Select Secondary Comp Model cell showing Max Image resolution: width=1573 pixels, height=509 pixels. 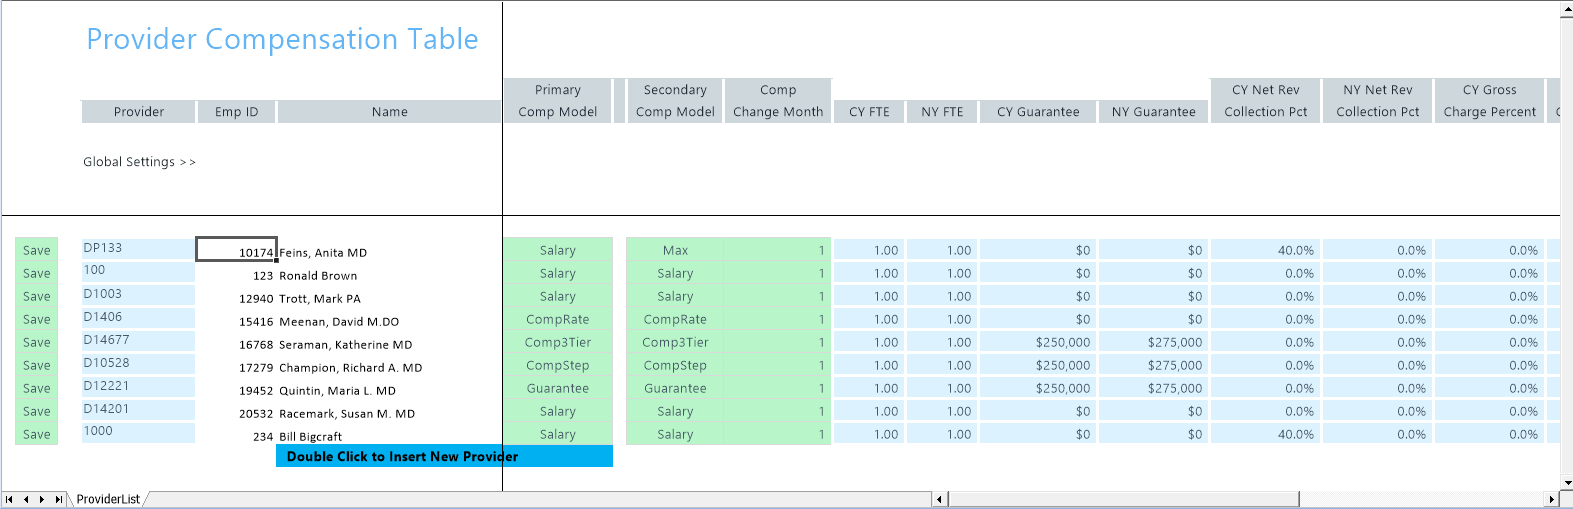pos(675,250)
